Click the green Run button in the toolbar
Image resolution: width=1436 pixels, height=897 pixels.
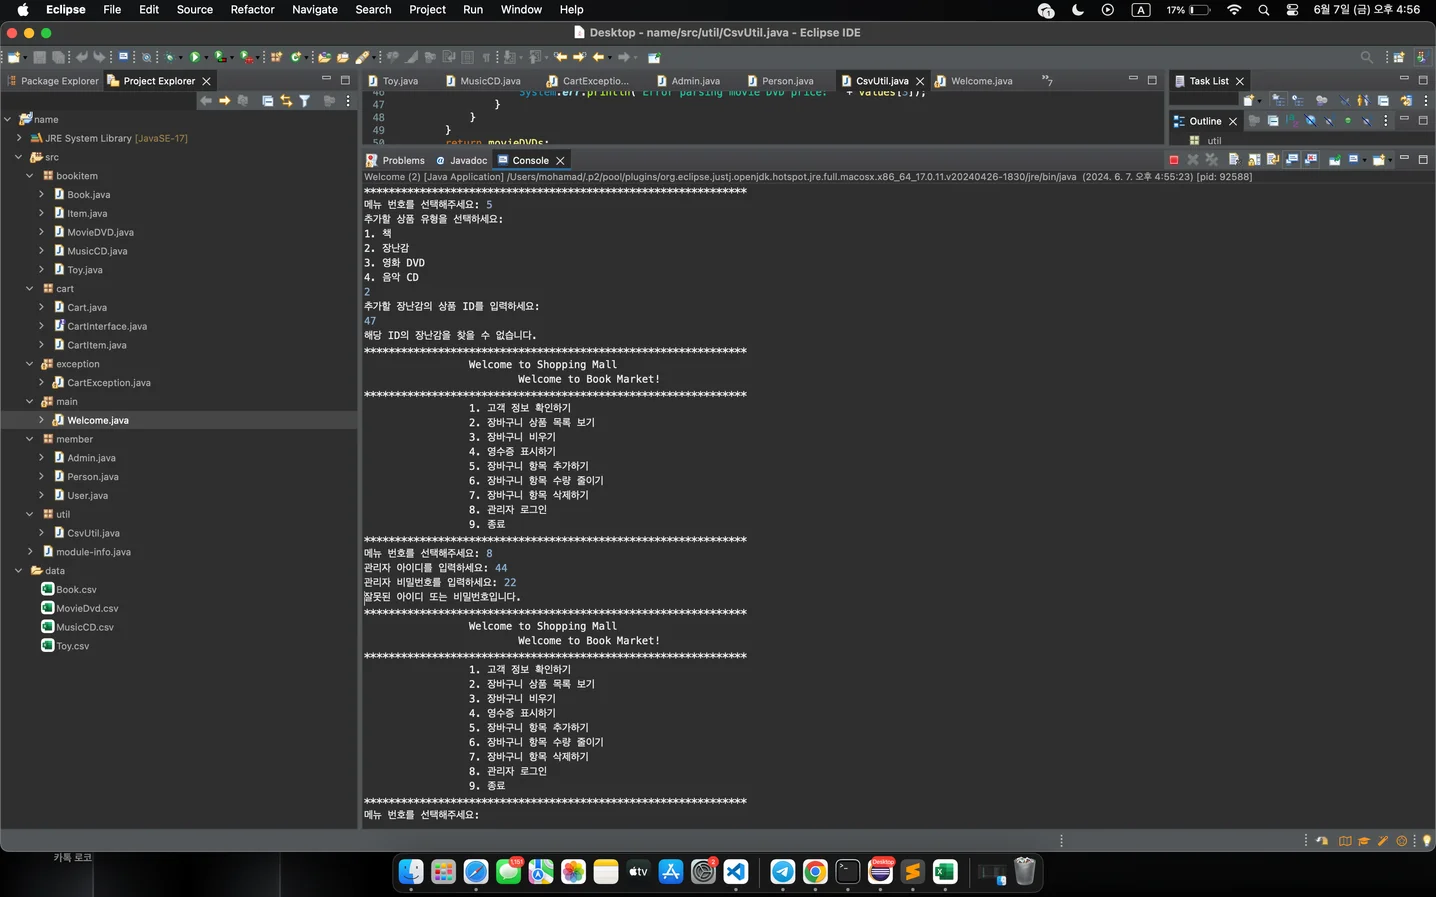[x=195, y=57]
